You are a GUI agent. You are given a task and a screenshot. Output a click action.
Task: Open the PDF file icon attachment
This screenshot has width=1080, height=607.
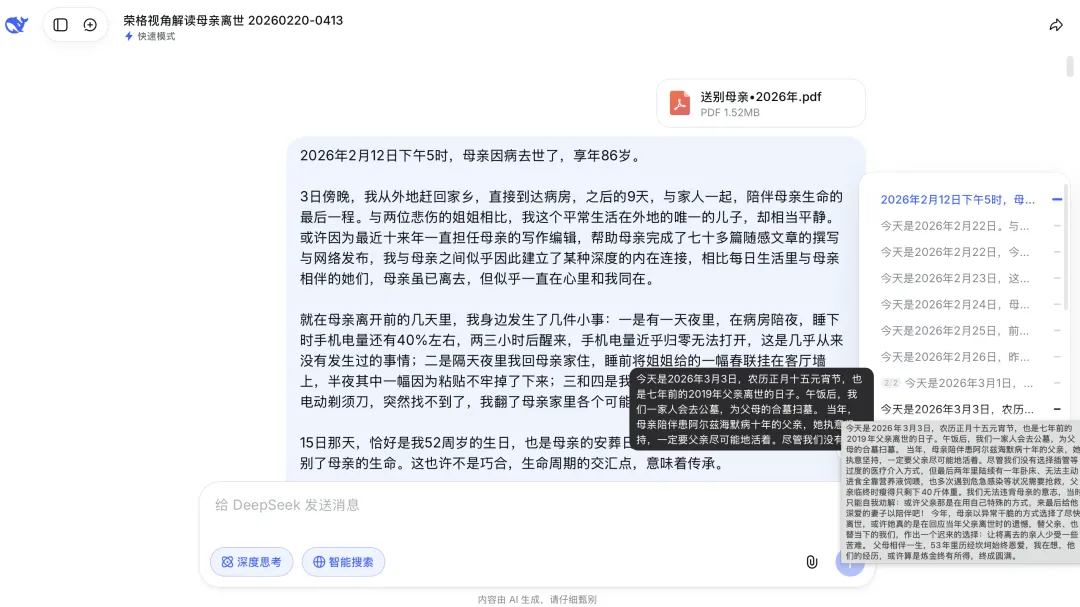point(680,103)
